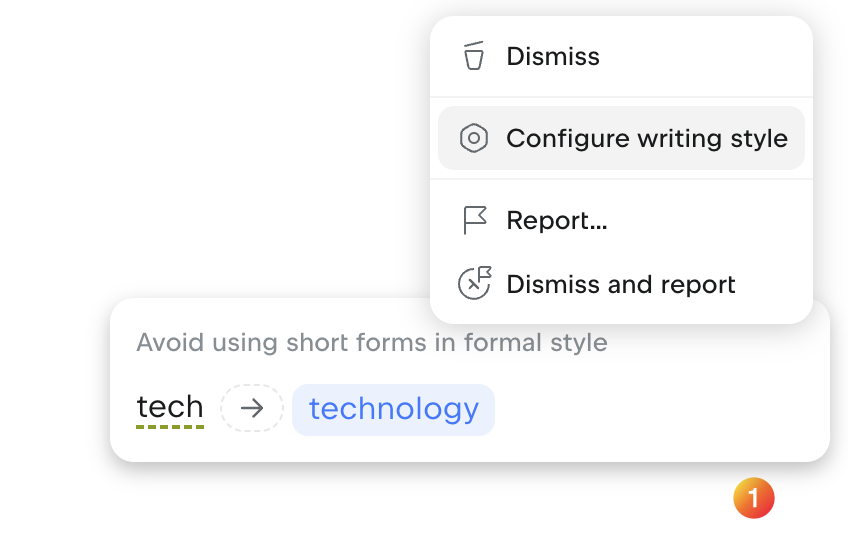The height and width of the screenshot is (538, 848).
Task: Click the orange badge showing 1
Action: pyautogui.click(x=754, y=498)
